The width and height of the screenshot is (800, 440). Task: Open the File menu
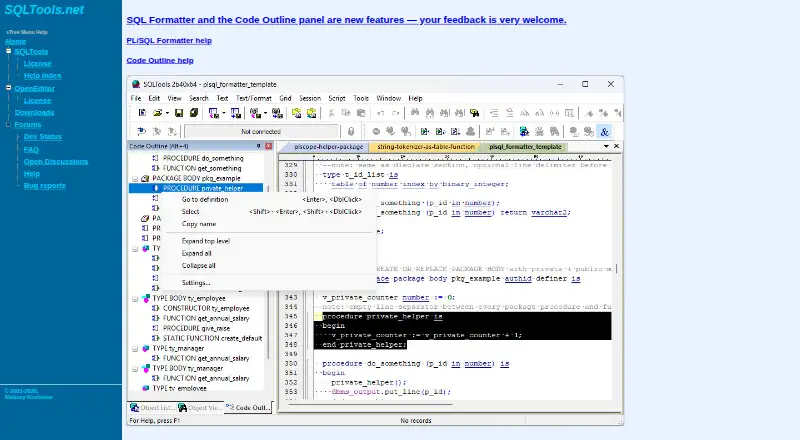136,98
